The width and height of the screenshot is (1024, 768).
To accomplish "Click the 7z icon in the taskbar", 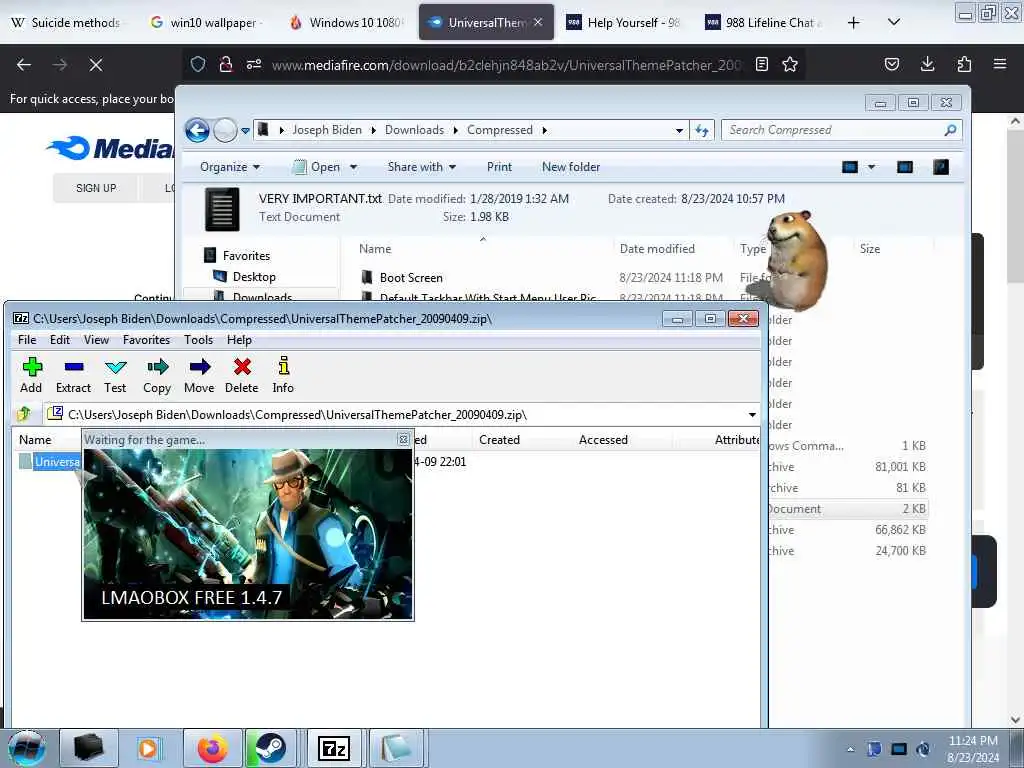I will click(334, 748).
